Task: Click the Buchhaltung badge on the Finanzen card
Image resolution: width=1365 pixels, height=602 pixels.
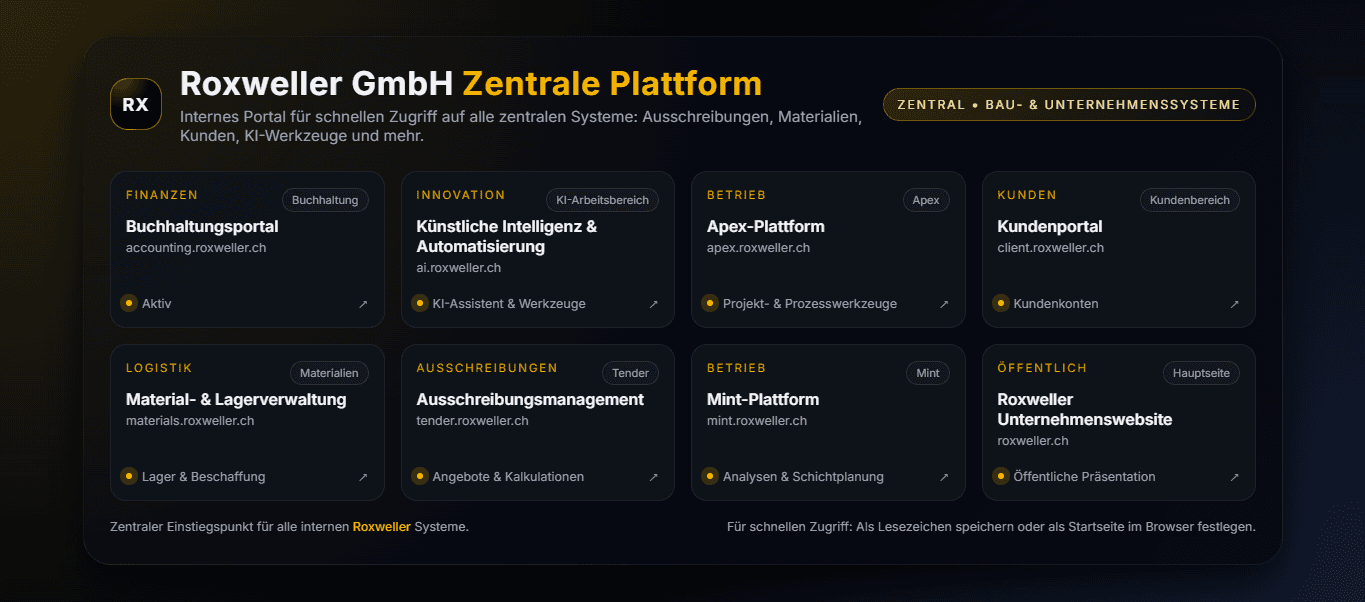Action: tap(325, 199)
